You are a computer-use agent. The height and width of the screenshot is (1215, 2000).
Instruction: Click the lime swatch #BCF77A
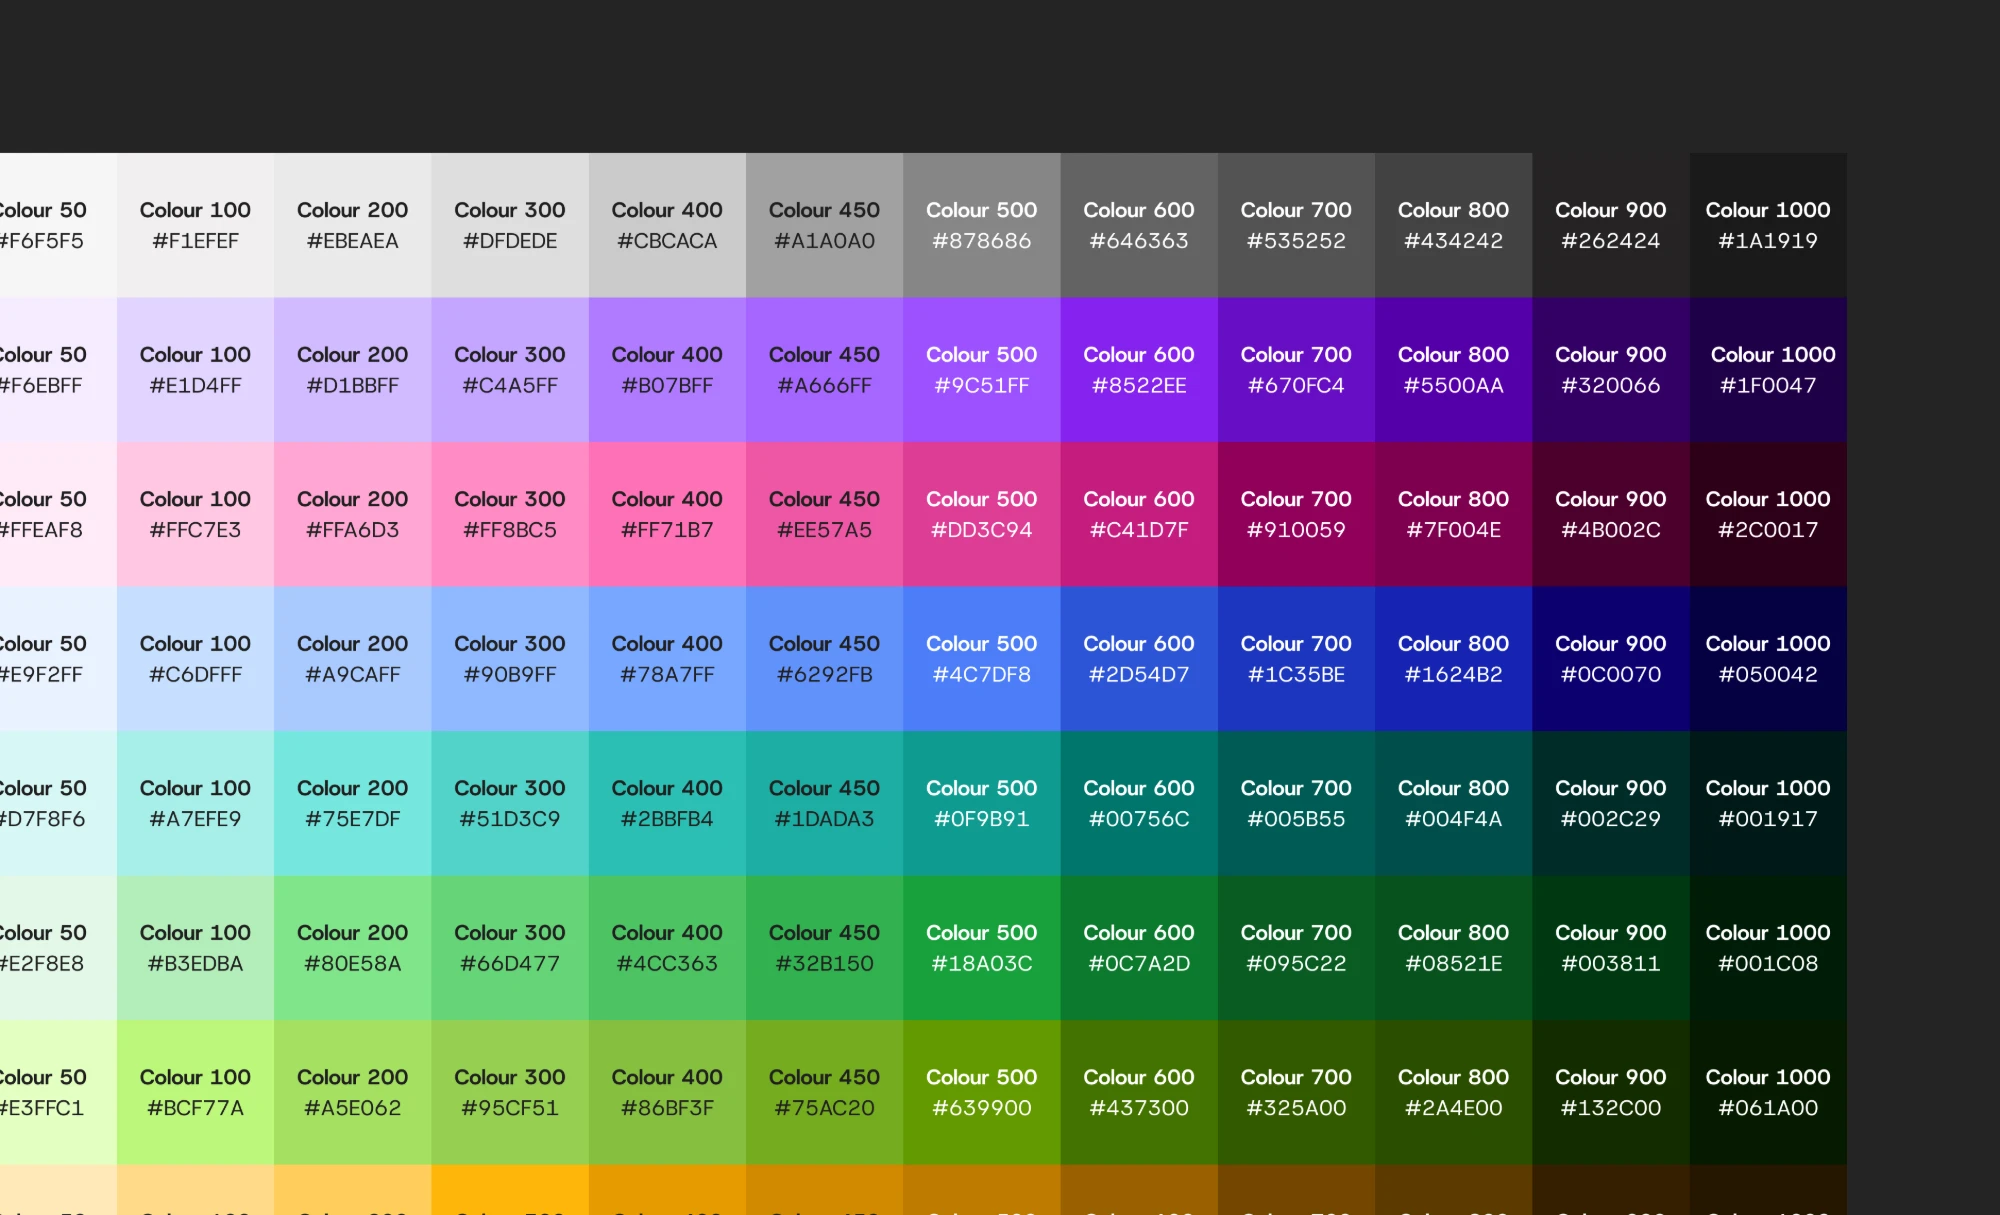coord(195,1092)
